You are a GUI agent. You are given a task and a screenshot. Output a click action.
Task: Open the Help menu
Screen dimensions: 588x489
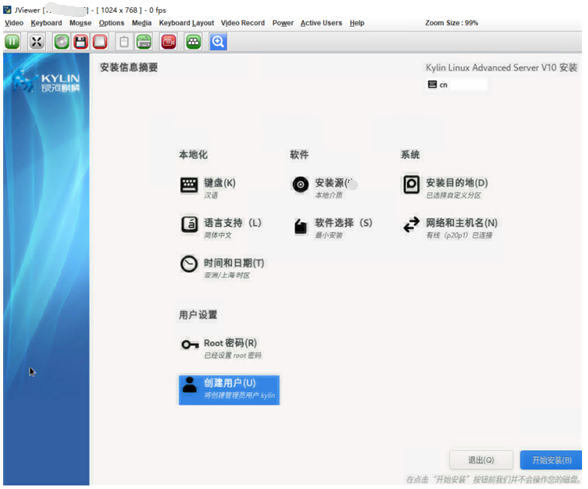point(357,23)
